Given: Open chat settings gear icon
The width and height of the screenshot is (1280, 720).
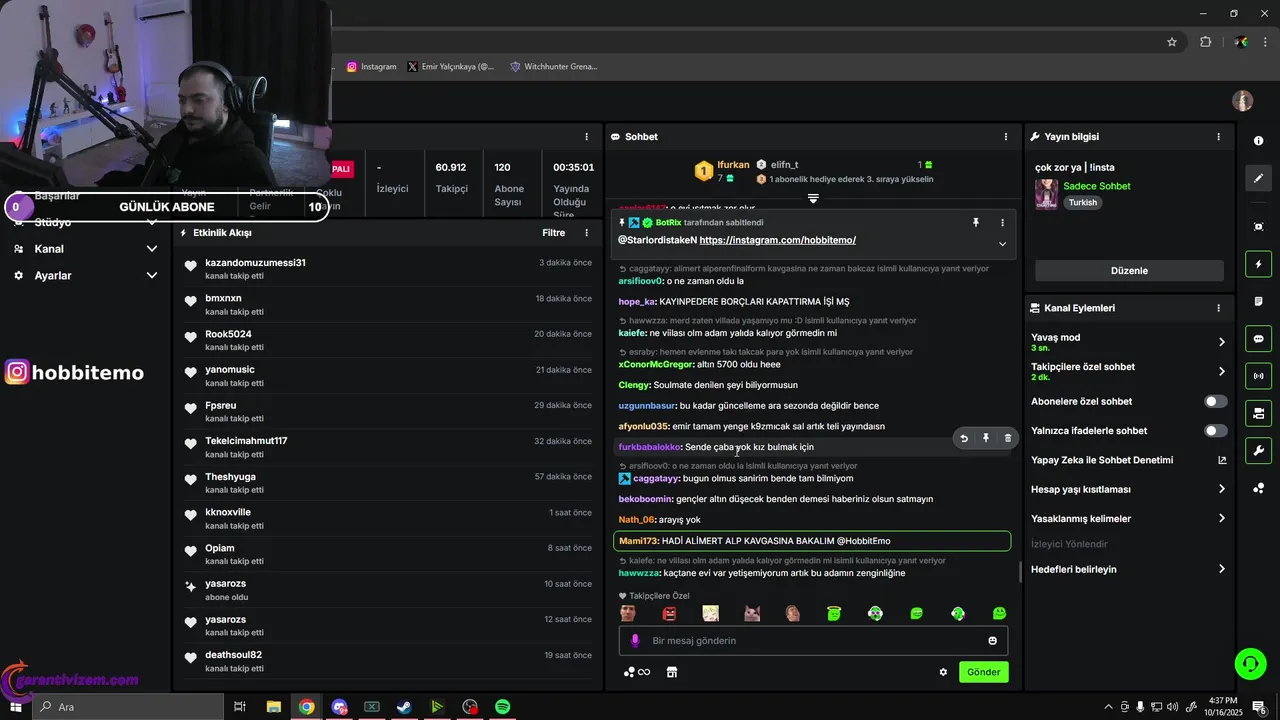Looking at the screenshot, I should pos(943,672).
